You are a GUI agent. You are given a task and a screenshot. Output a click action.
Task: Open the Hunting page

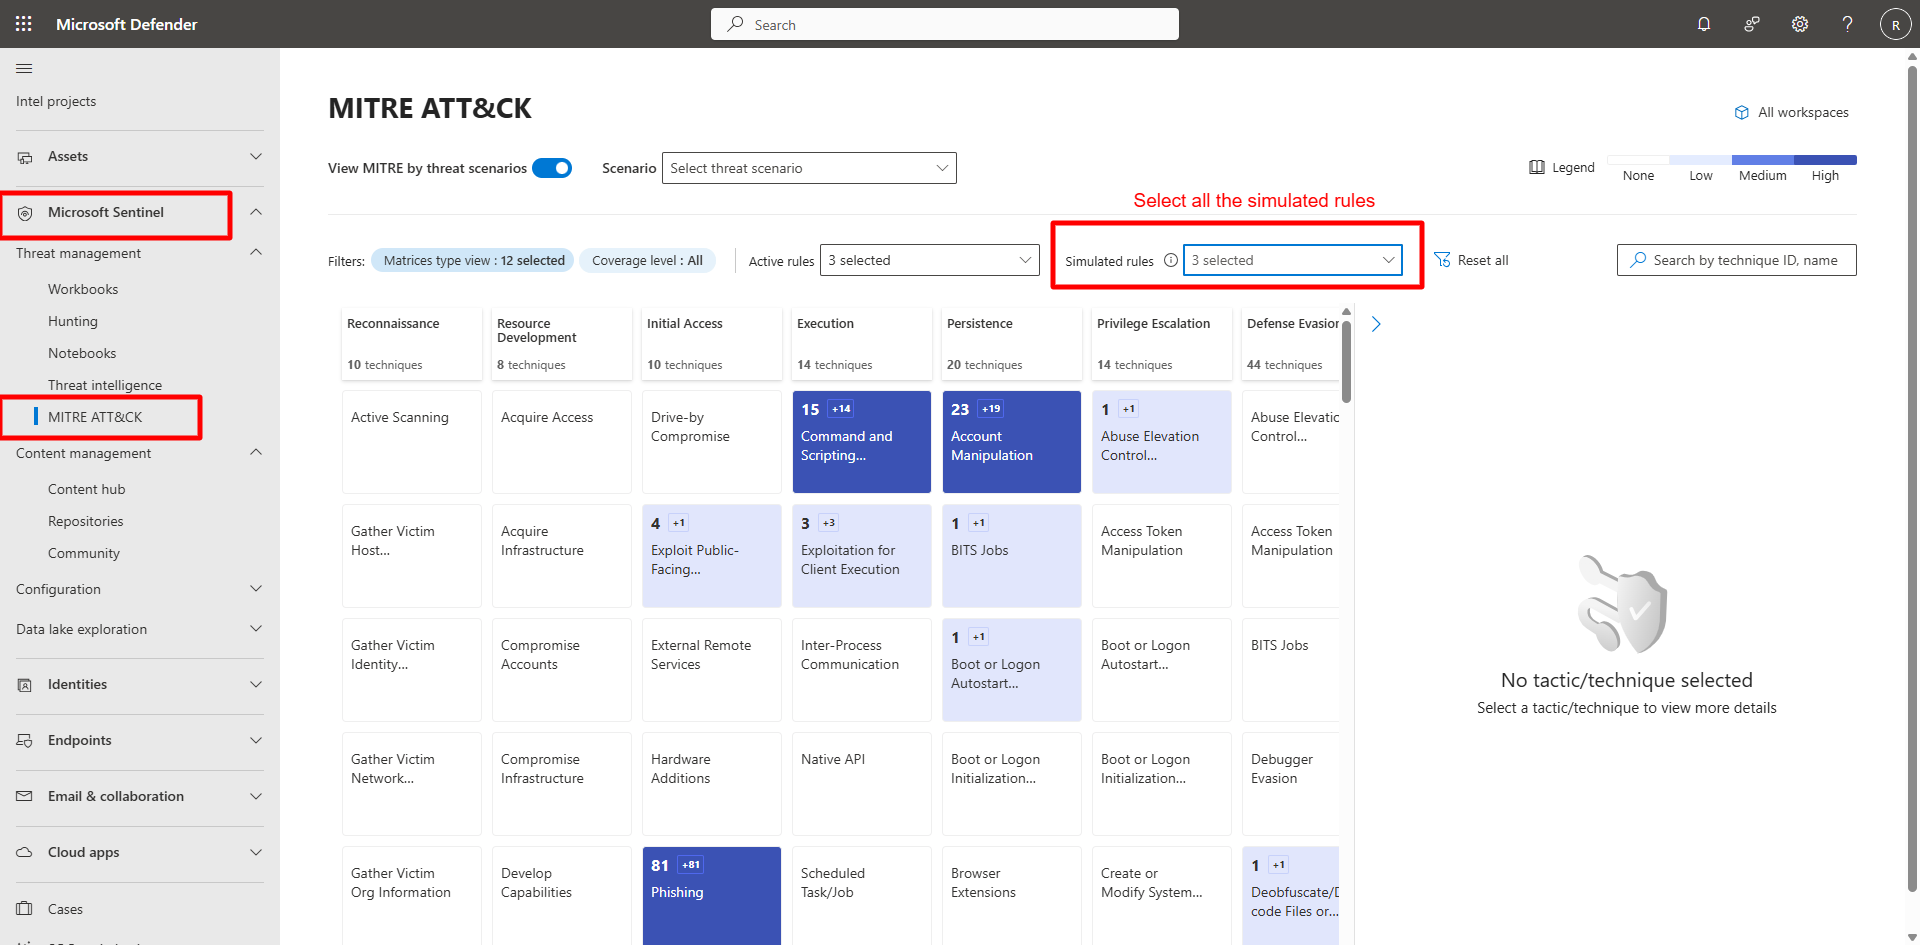pos(73,321)
